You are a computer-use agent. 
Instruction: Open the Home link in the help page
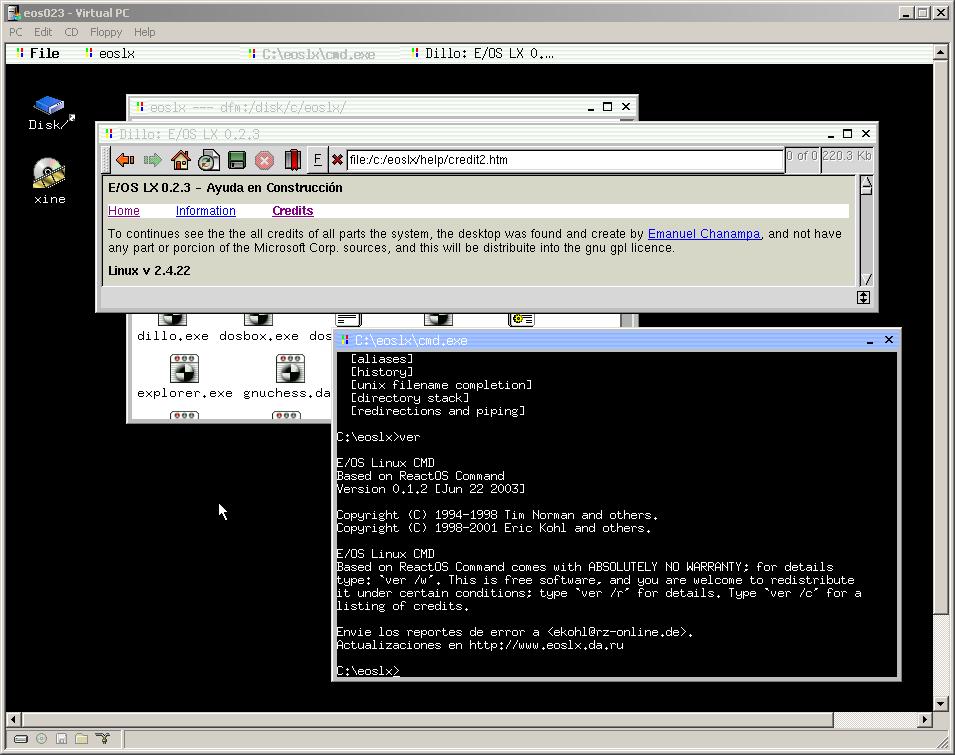pos(124,211)
